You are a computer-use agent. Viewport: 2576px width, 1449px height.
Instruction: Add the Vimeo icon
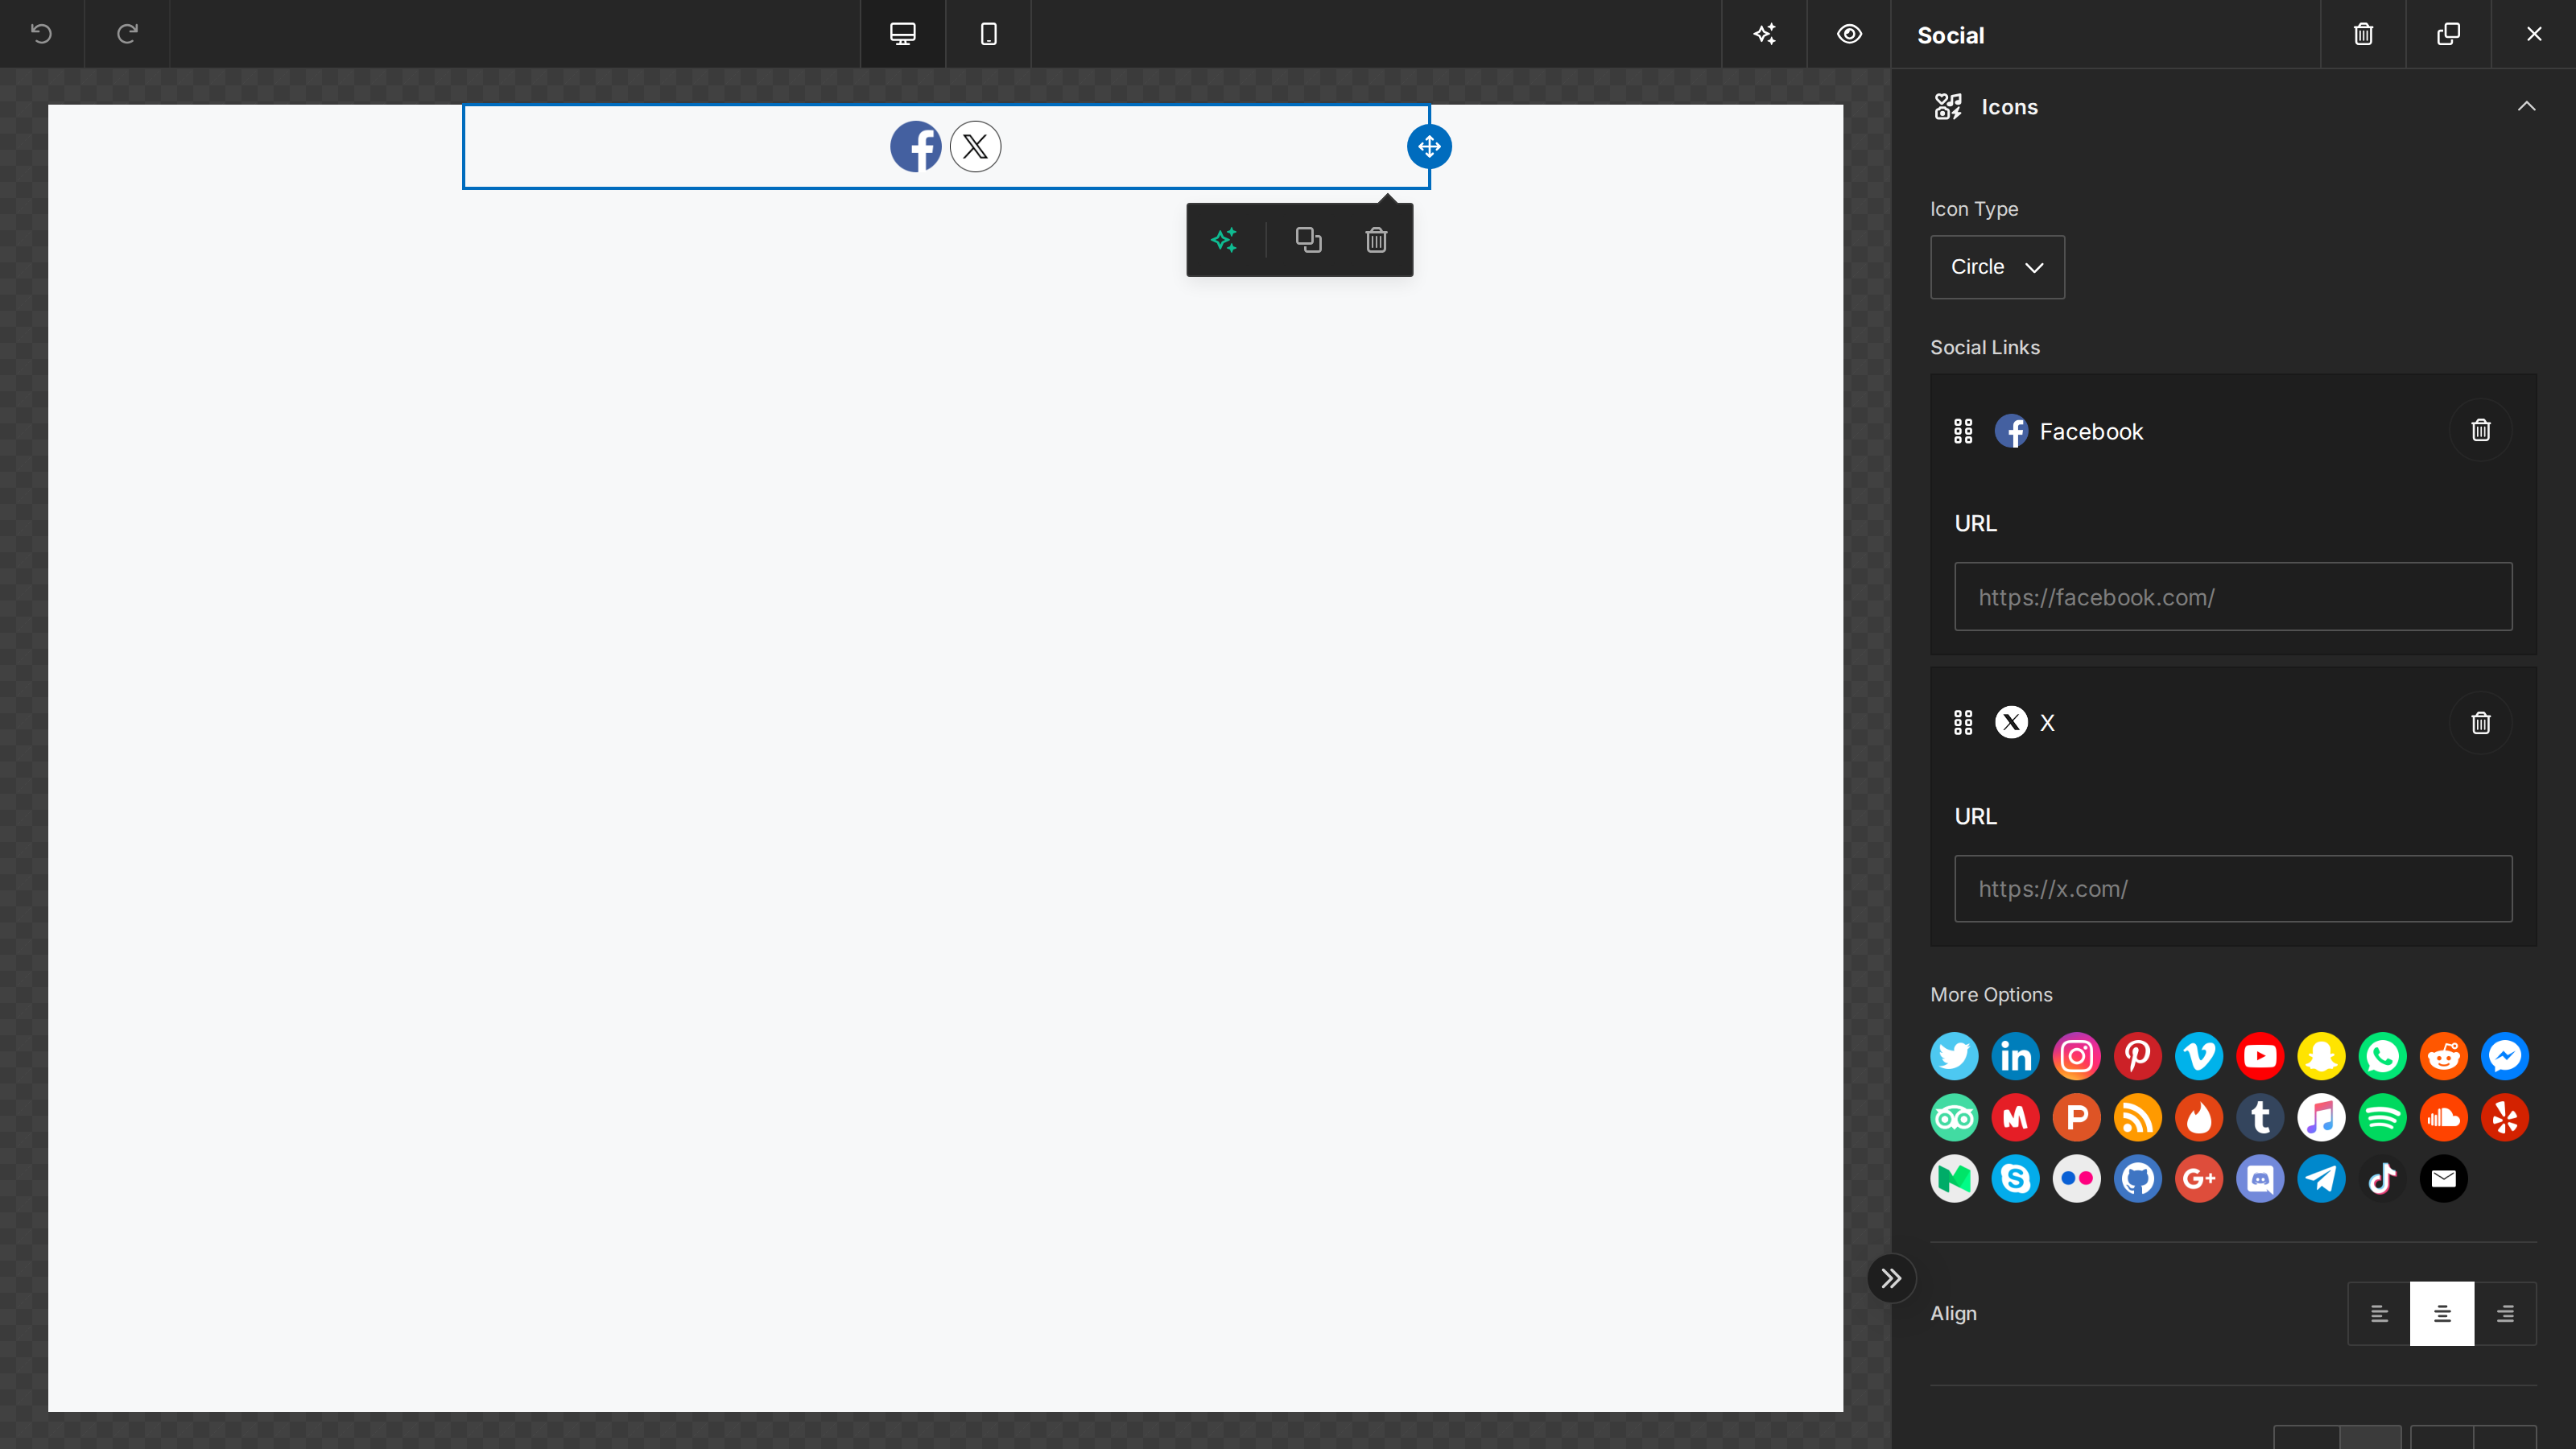tap(2199, 1056)
